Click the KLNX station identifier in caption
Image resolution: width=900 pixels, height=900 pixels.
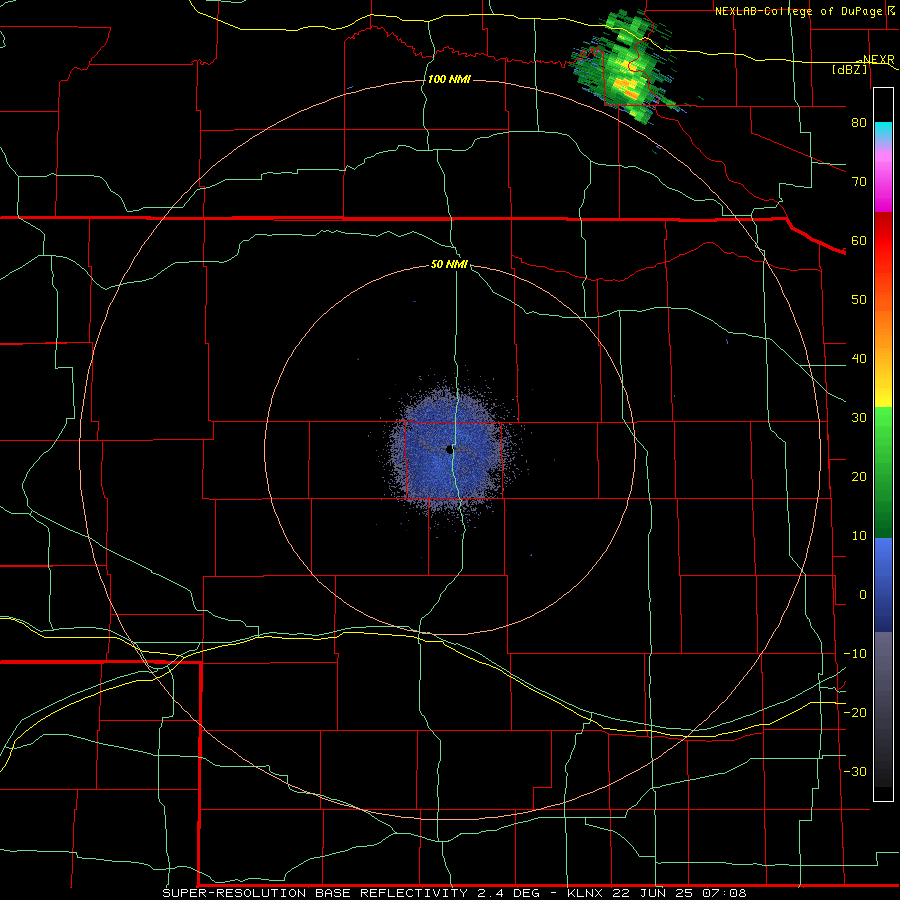[585, 893]
